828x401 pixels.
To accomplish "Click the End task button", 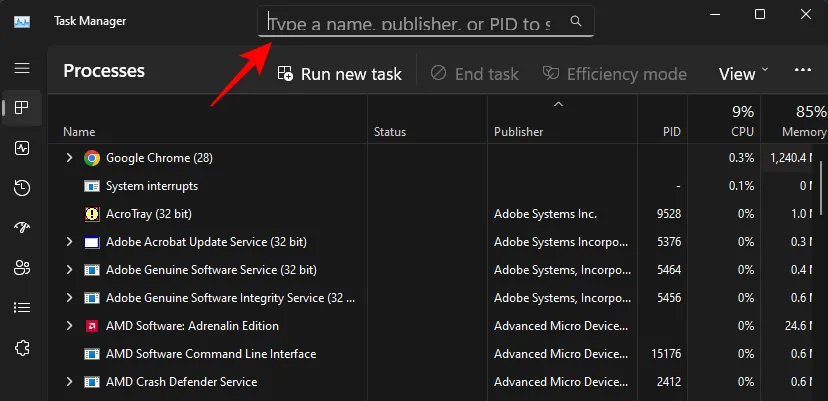I will (x=475, y=73).
